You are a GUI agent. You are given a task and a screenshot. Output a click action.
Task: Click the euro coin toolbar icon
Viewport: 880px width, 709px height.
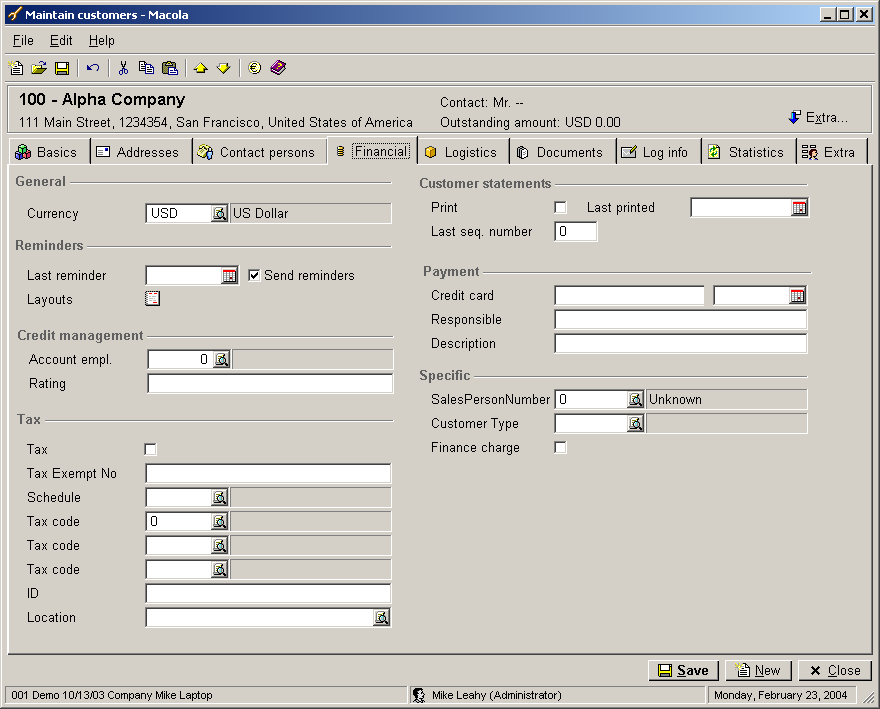[255, 68]
